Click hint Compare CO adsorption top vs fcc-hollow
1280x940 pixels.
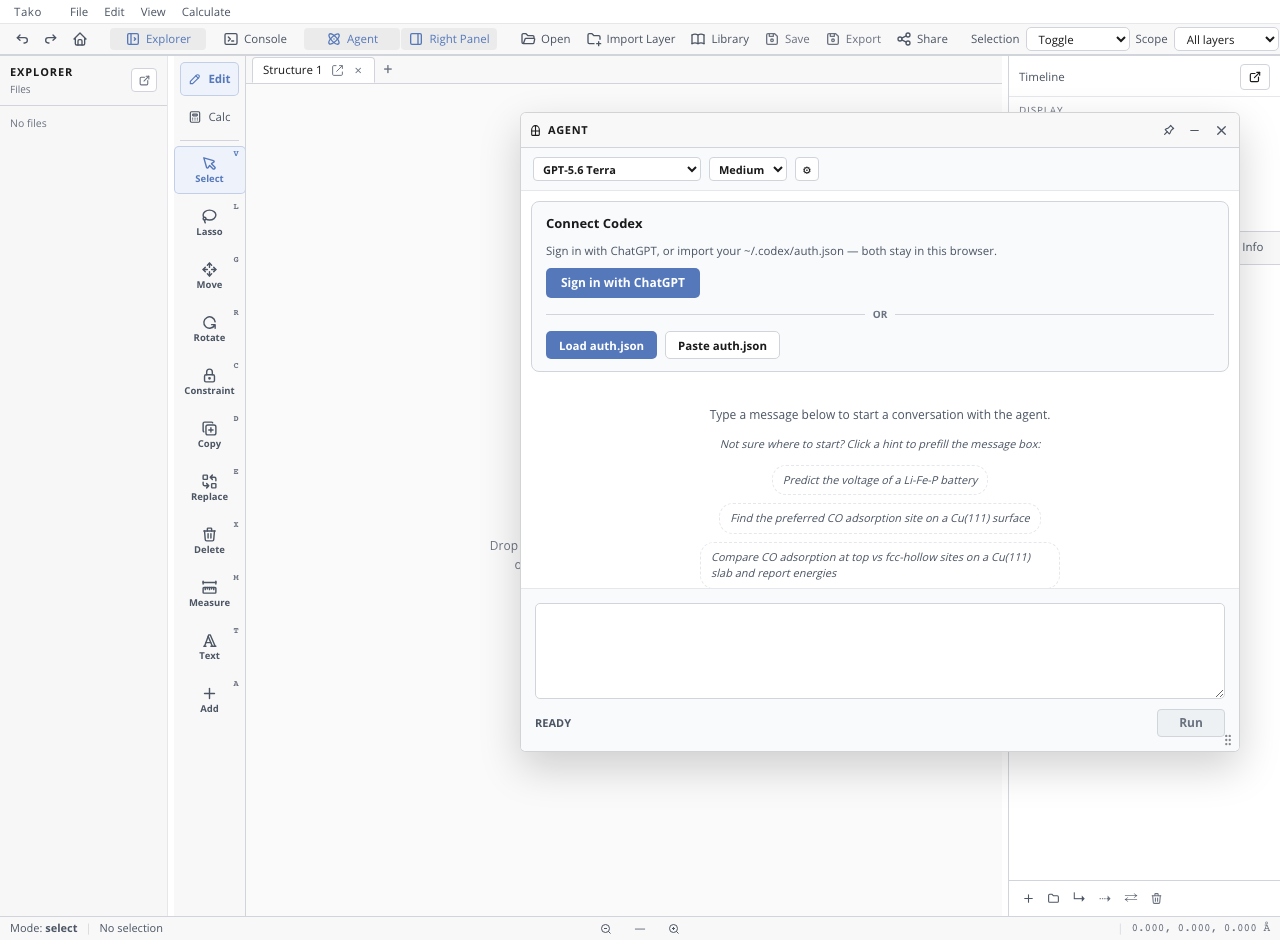pos(880,565)
